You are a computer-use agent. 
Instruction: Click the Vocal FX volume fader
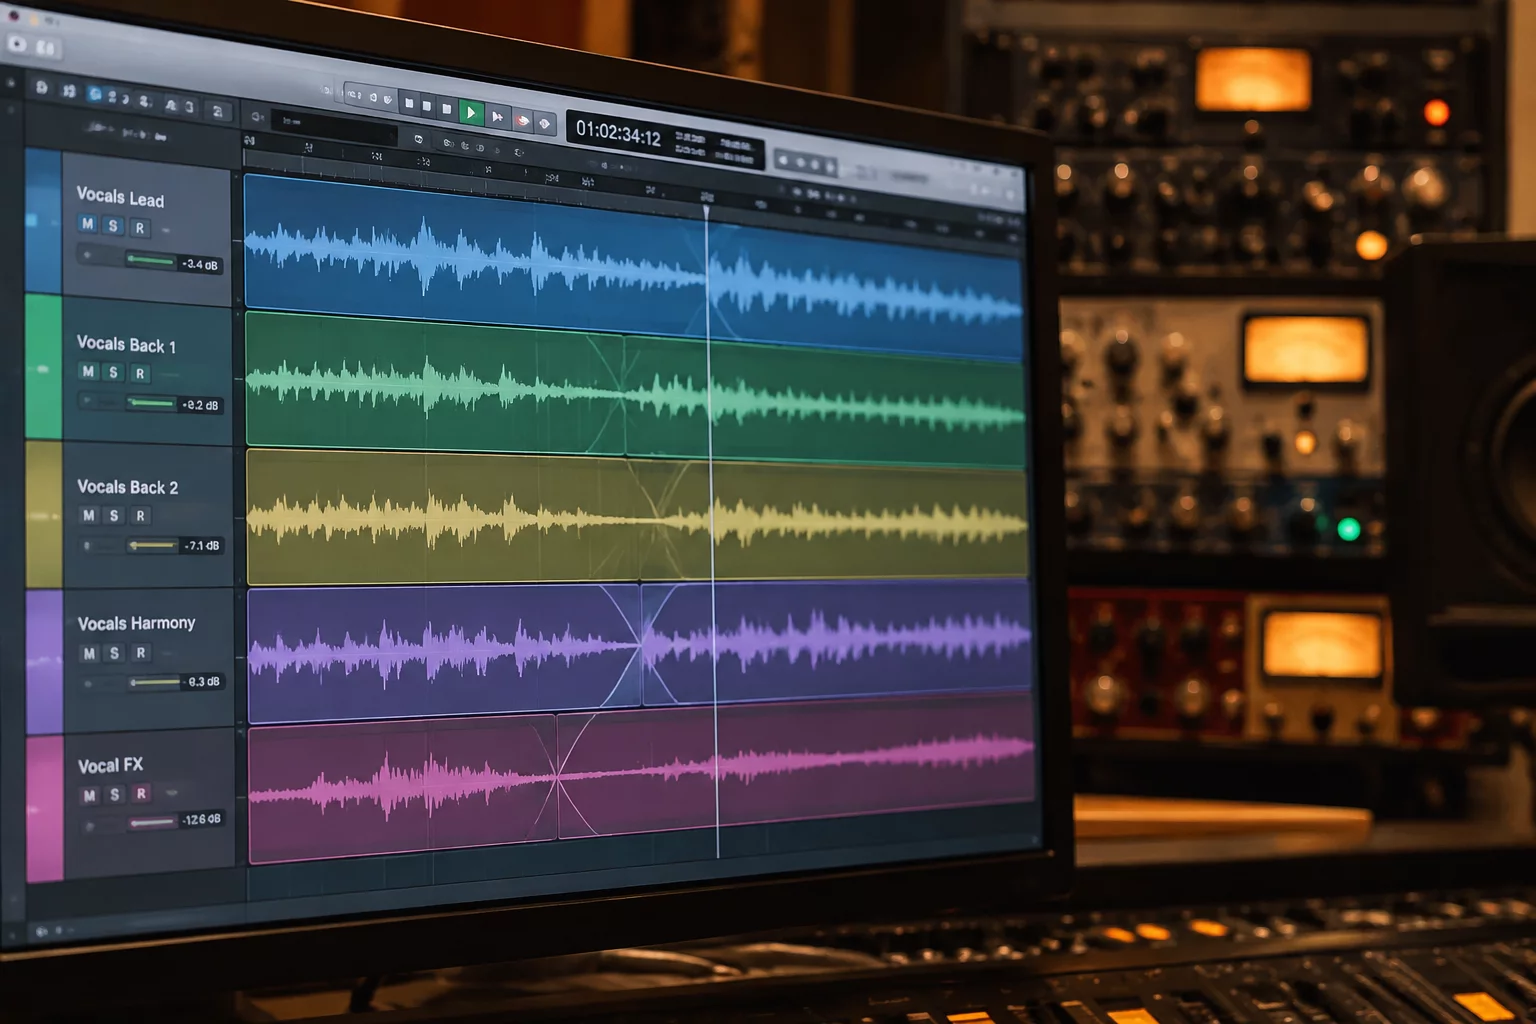coord(153,823)
